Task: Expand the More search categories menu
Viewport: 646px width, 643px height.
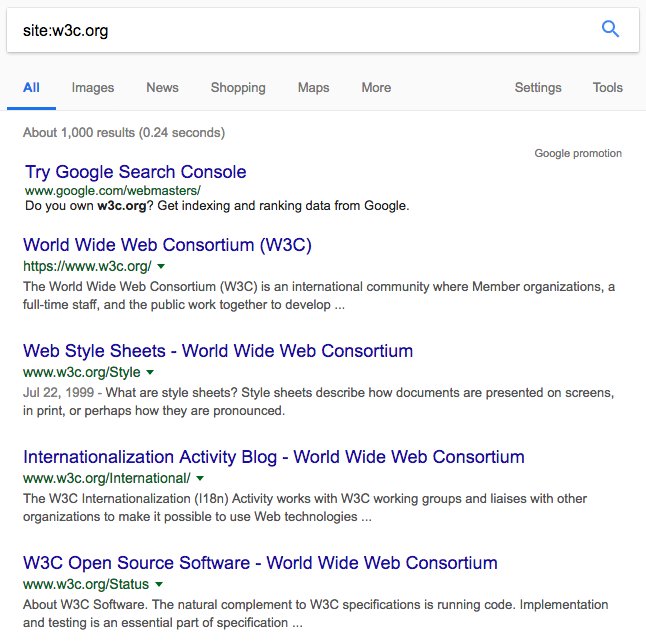Action: point(376,87)
